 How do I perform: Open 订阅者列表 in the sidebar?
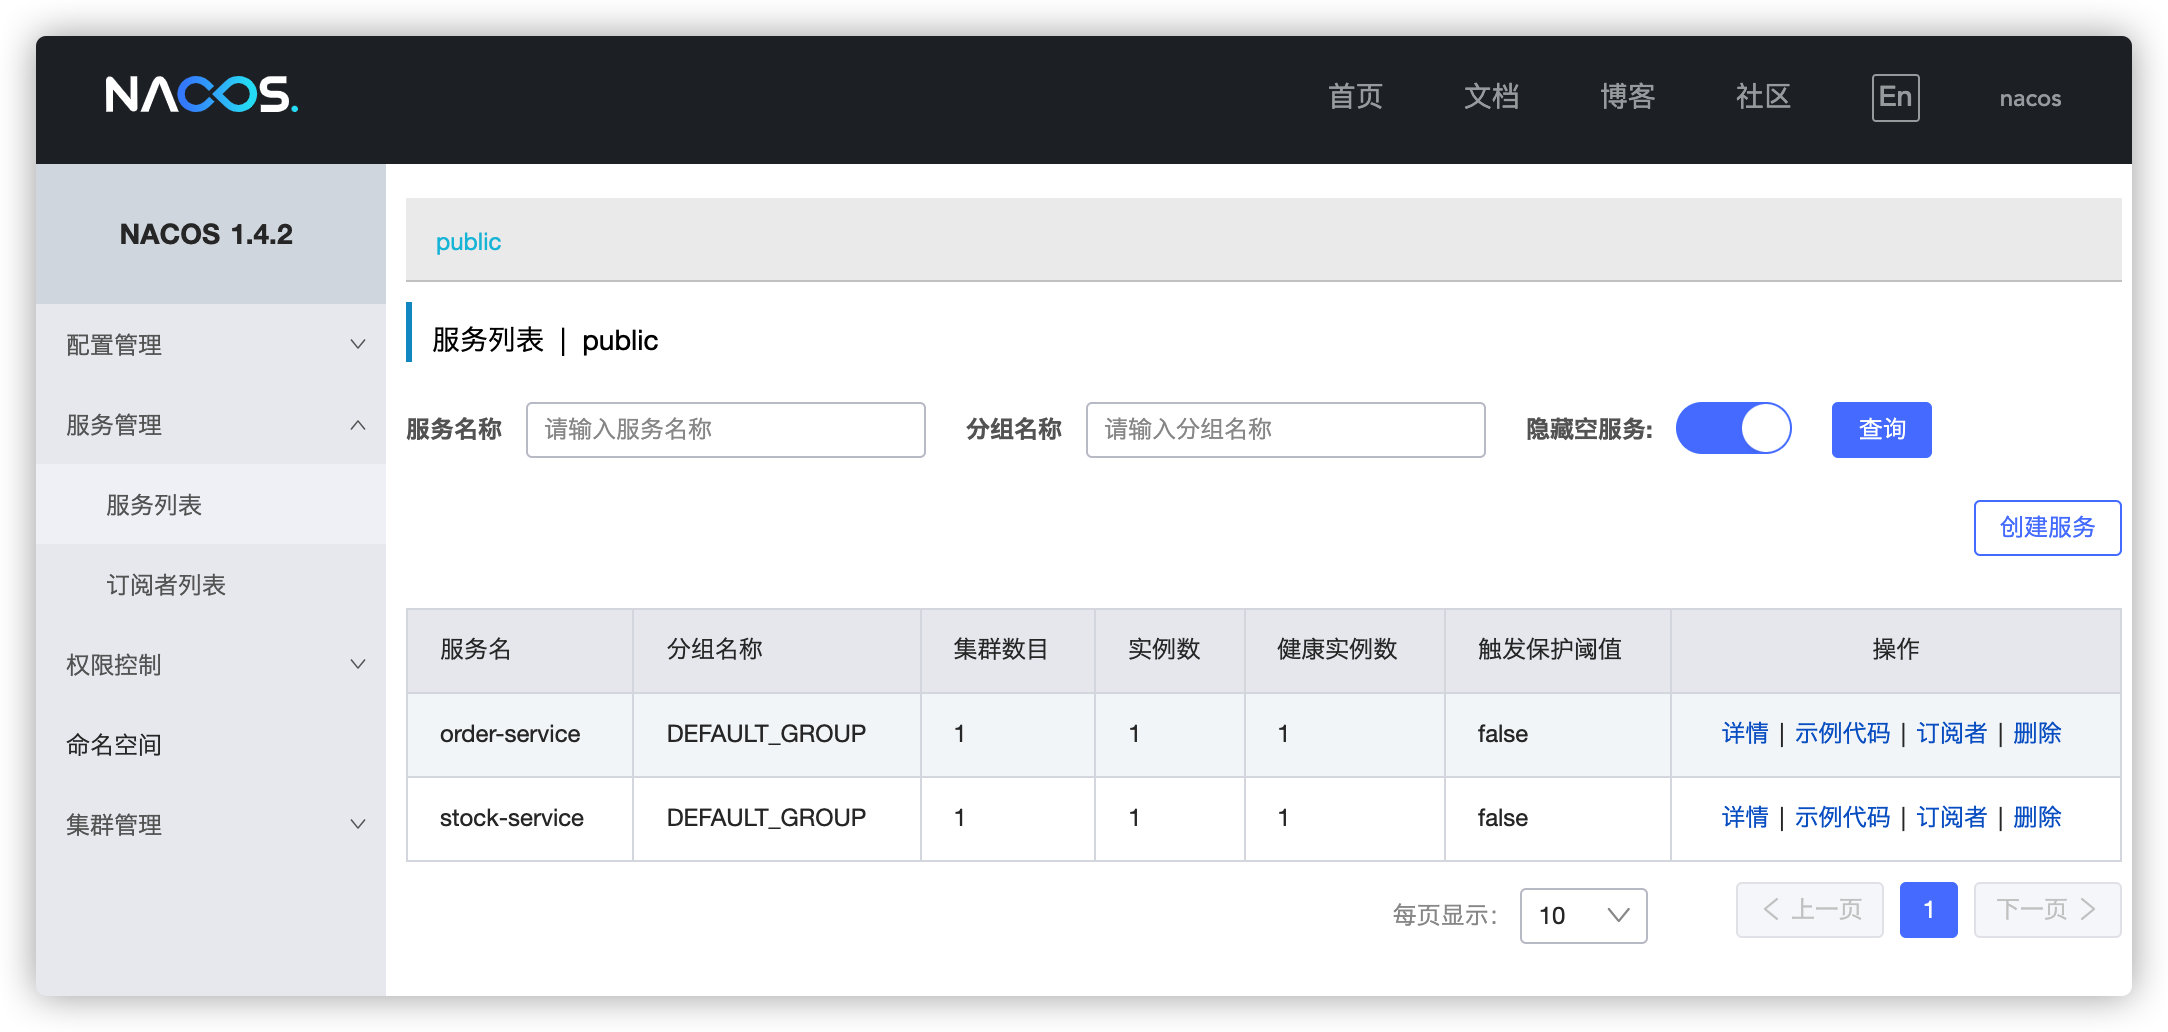(x=211, y=585)
